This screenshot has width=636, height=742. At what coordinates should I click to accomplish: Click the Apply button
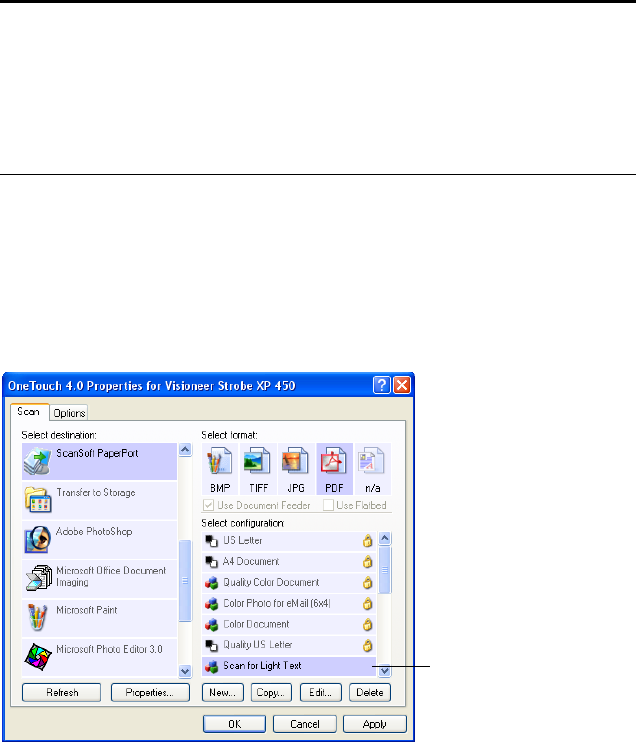click(x=375, y=724)
